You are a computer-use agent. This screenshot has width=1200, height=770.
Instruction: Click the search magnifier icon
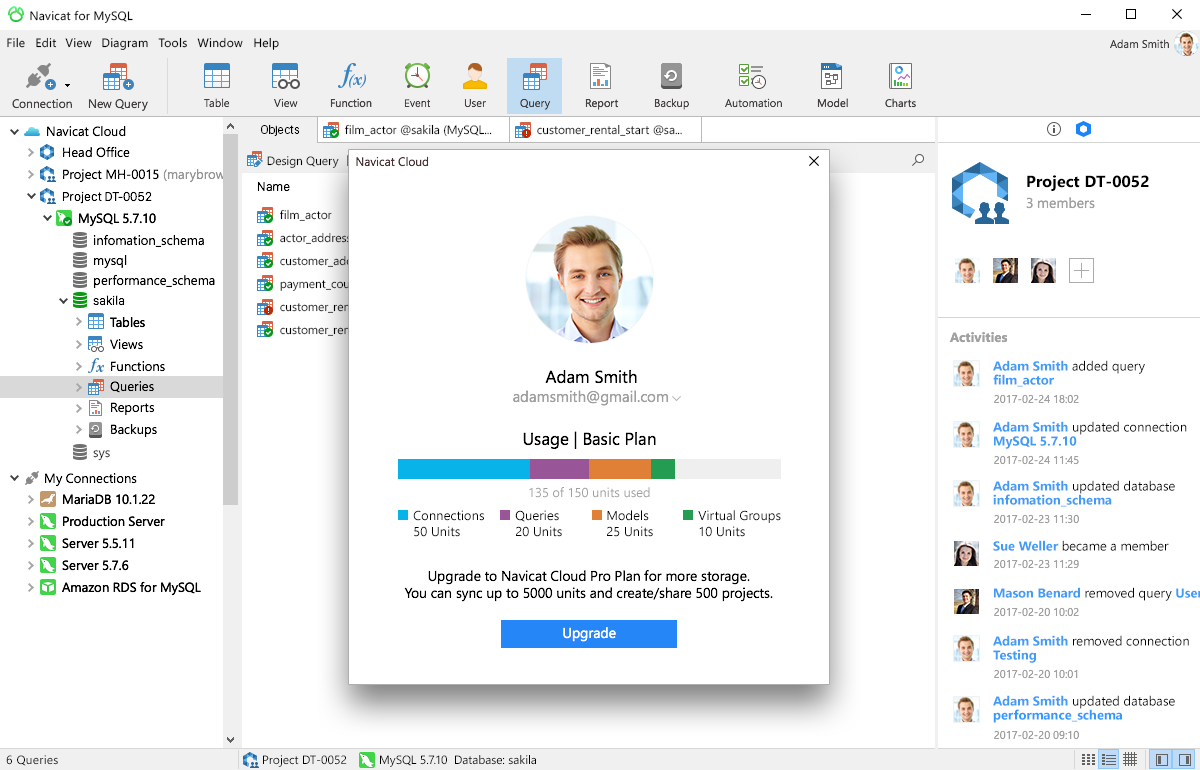[x=918, y=160]
